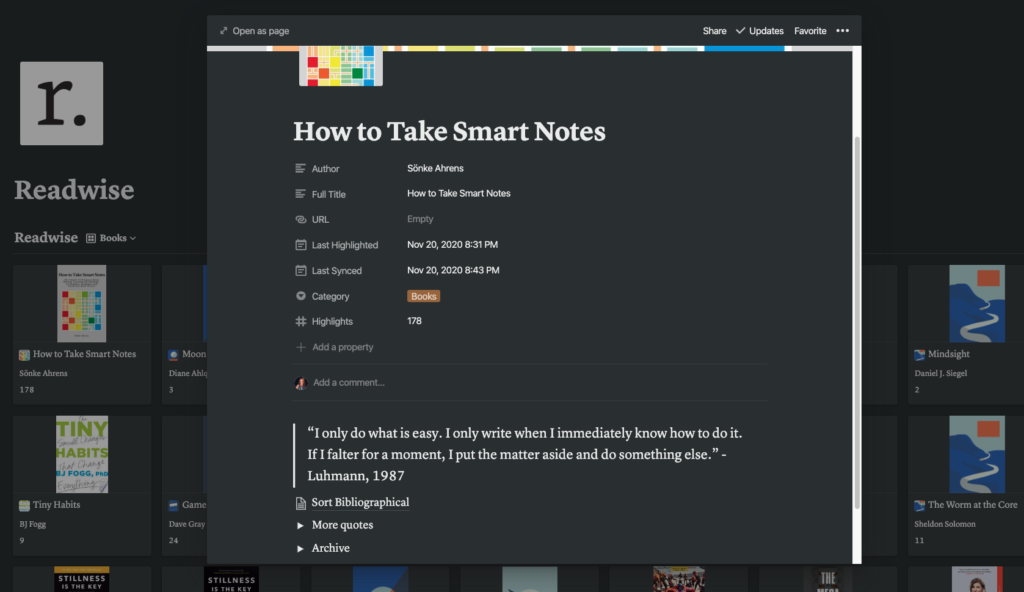Click the Full Title value text
The image size is (1024, 592).
click(x=458, y=193)
